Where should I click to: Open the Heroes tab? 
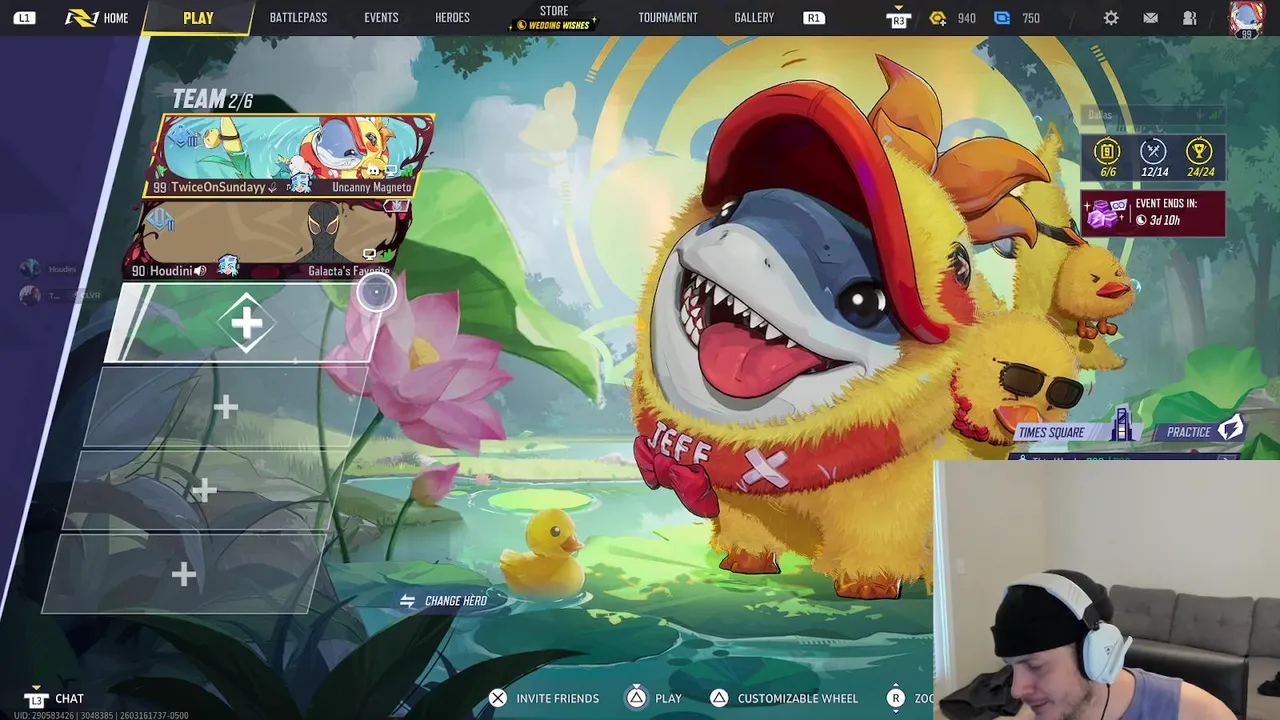point(452,18)
